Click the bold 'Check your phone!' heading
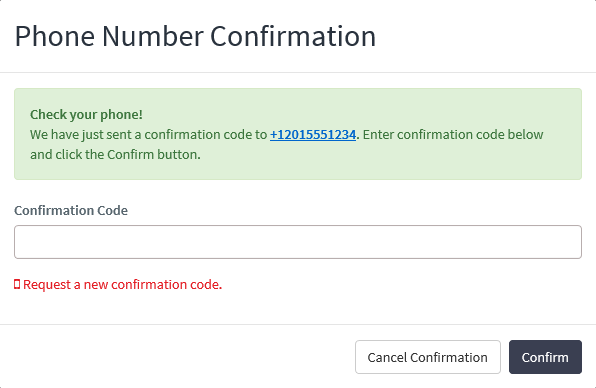Image resolution: width=596 pixels, height=388 pixels. pos(86,114)
